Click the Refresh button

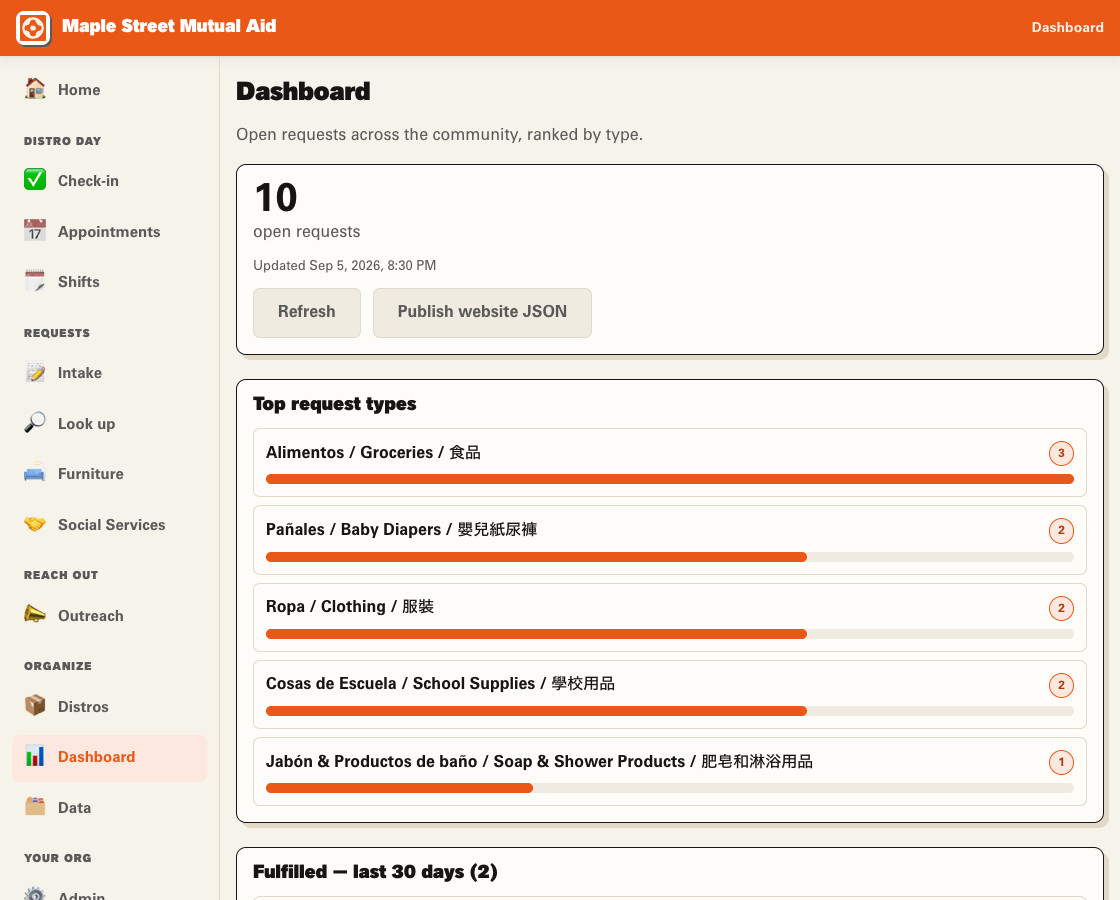[306, 312]
